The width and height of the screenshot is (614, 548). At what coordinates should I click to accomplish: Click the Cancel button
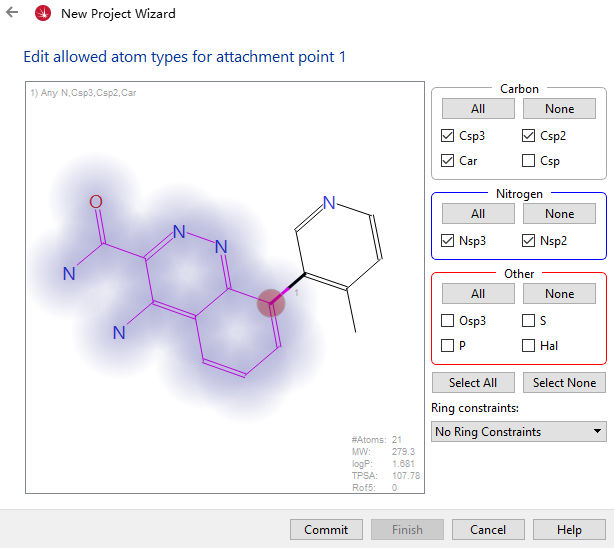pos(488,530)
